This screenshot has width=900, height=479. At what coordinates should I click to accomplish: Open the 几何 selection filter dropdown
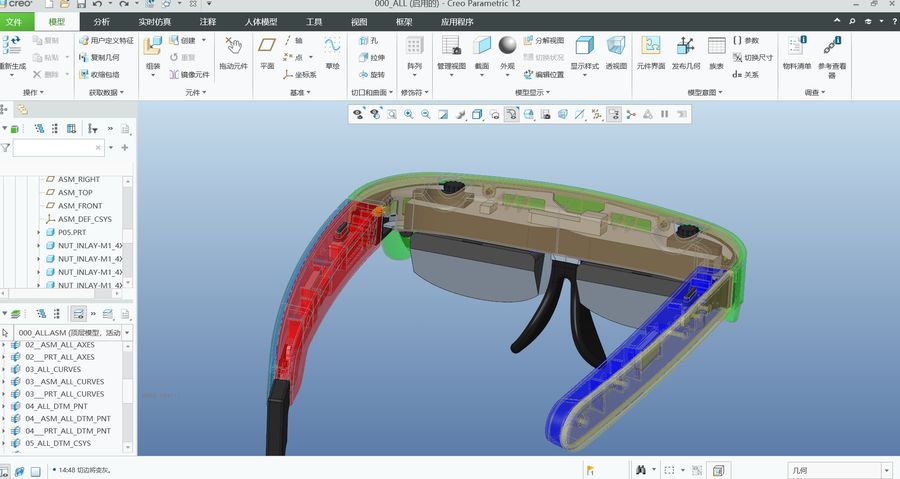[887, 470]
